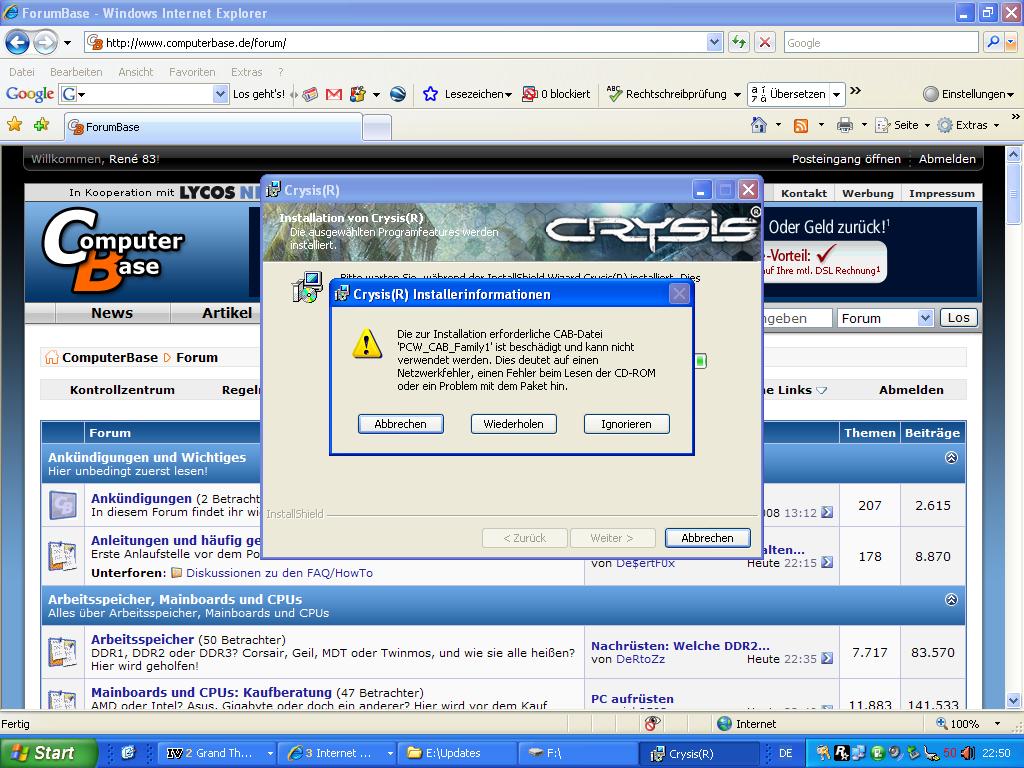Open Mainboards und CPUs: Kaufberatung forum
This screenshot has height=768, width=1024.
coord(211,692)
